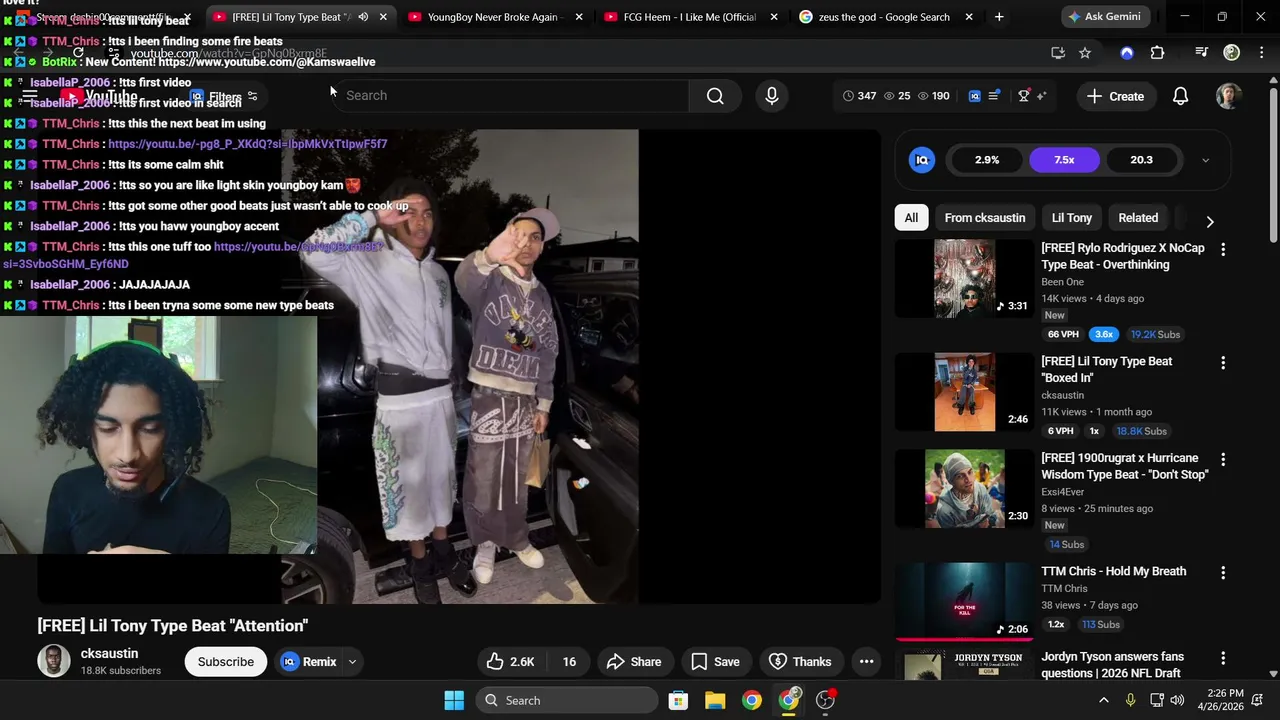Open Rylo Rodriguez X NoCap thumbnail
The width and height of the screenshot is (1280, 720).
coord(964,278)
